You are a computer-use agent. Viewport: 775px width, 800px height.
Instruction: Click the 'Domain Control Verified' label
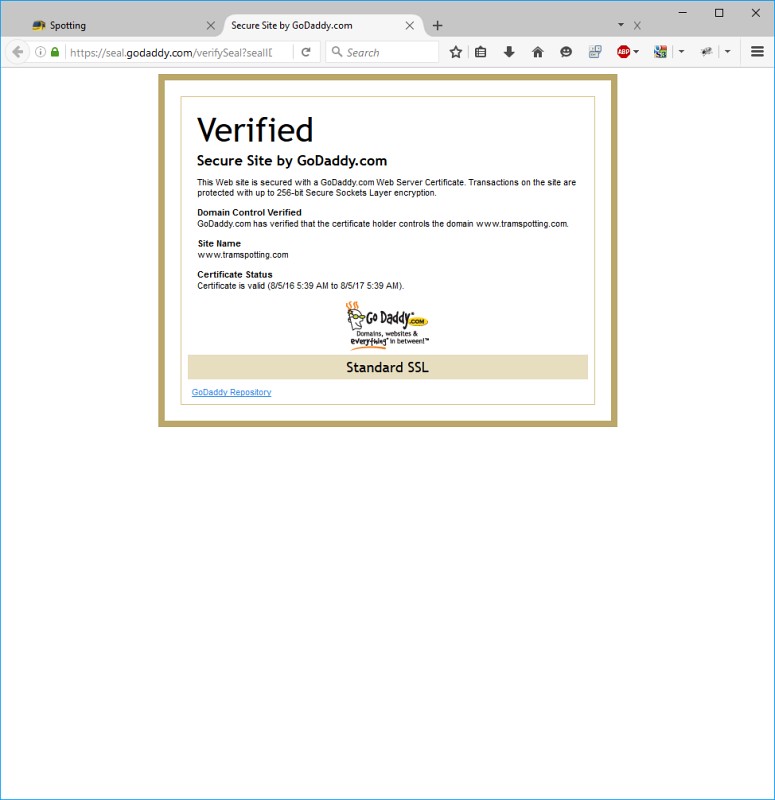[x=249, y=212]
